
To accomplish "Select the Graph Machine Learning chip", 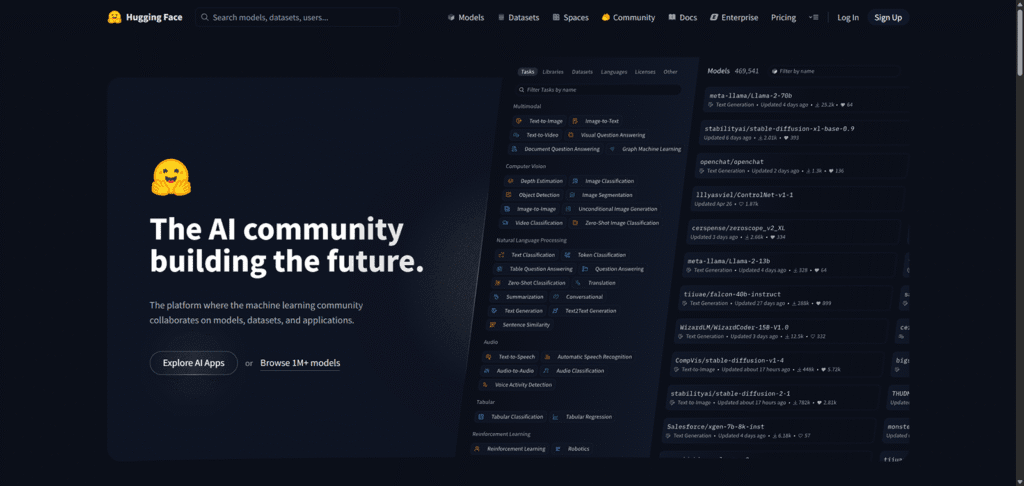I will tap(645, 149).
